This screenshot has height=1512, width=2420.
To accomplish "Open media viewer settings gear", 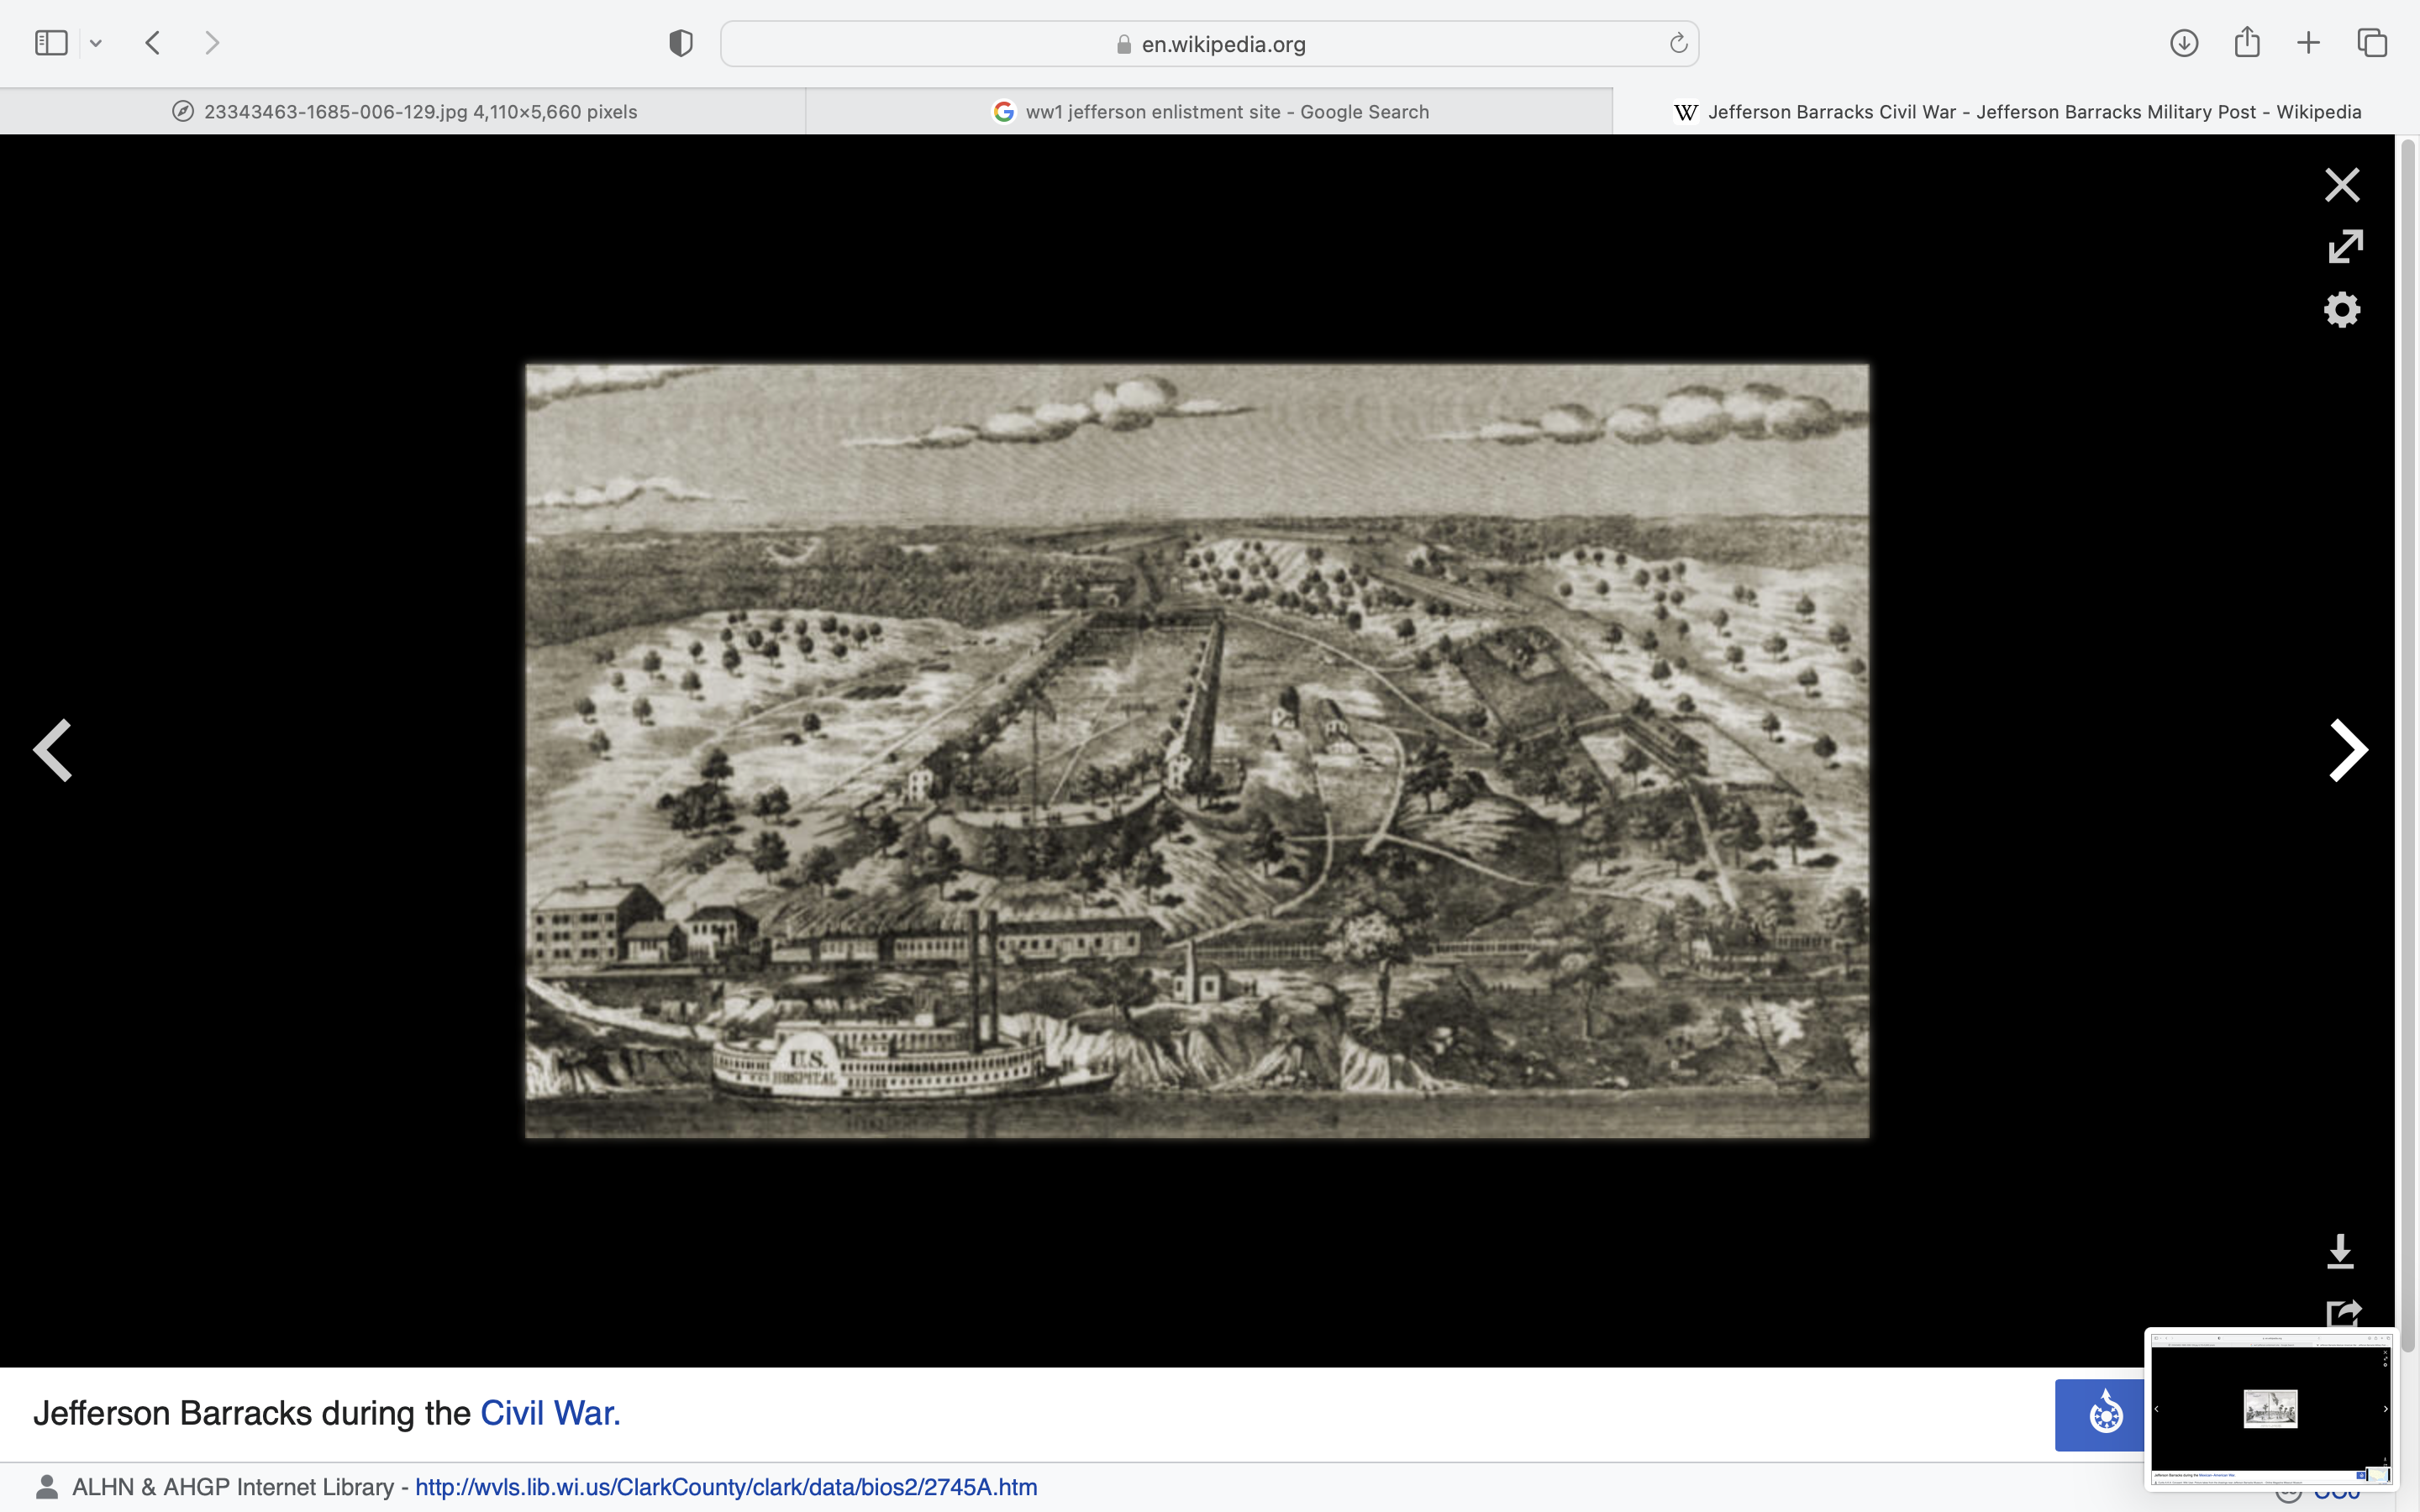I will [2341, 310].
